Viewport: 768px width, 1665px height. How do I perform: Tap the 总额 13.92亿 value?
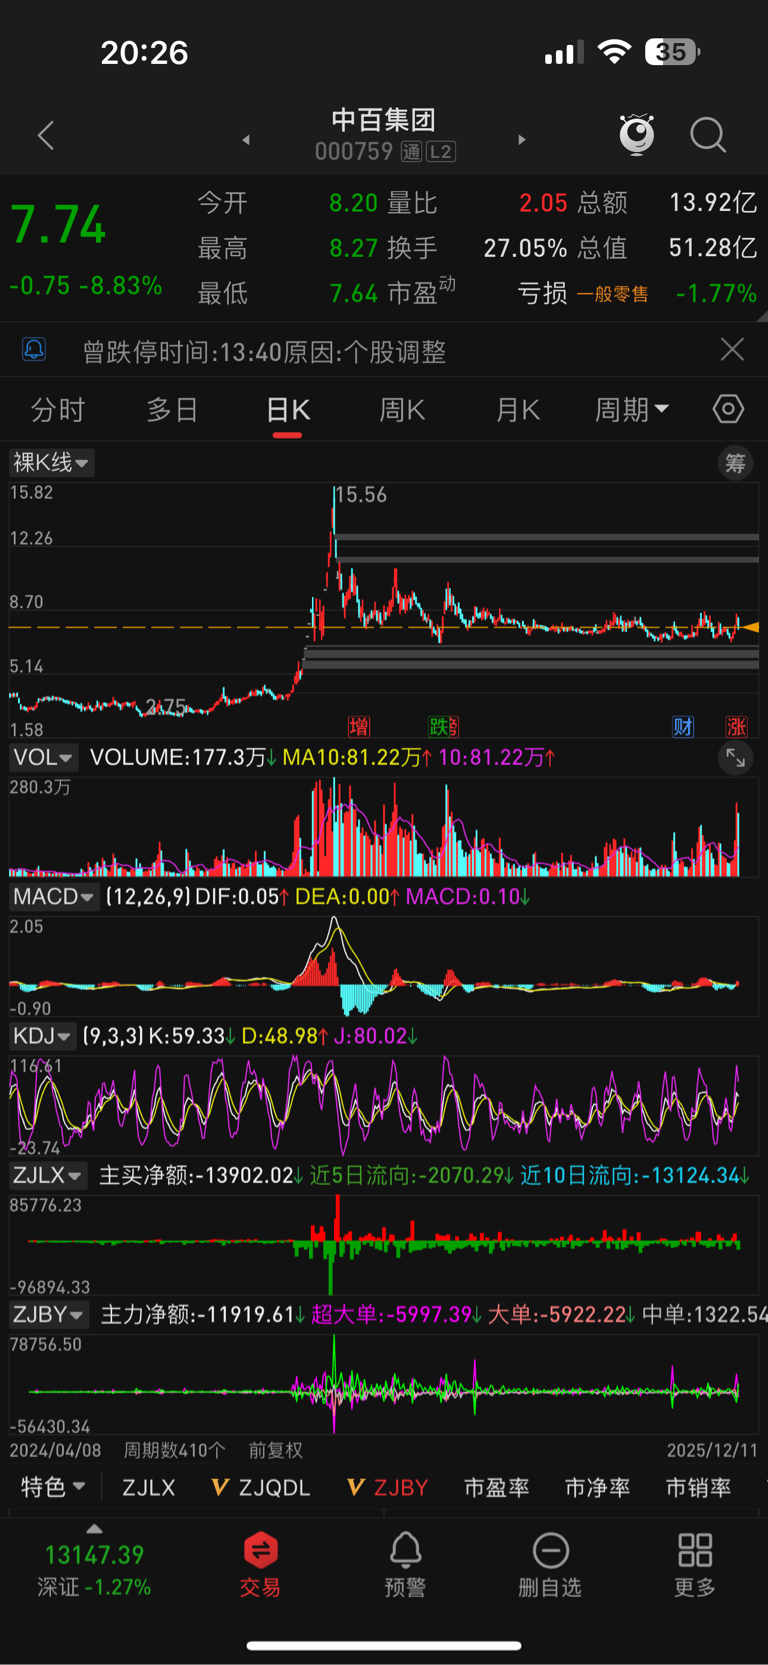coord(713,203)
